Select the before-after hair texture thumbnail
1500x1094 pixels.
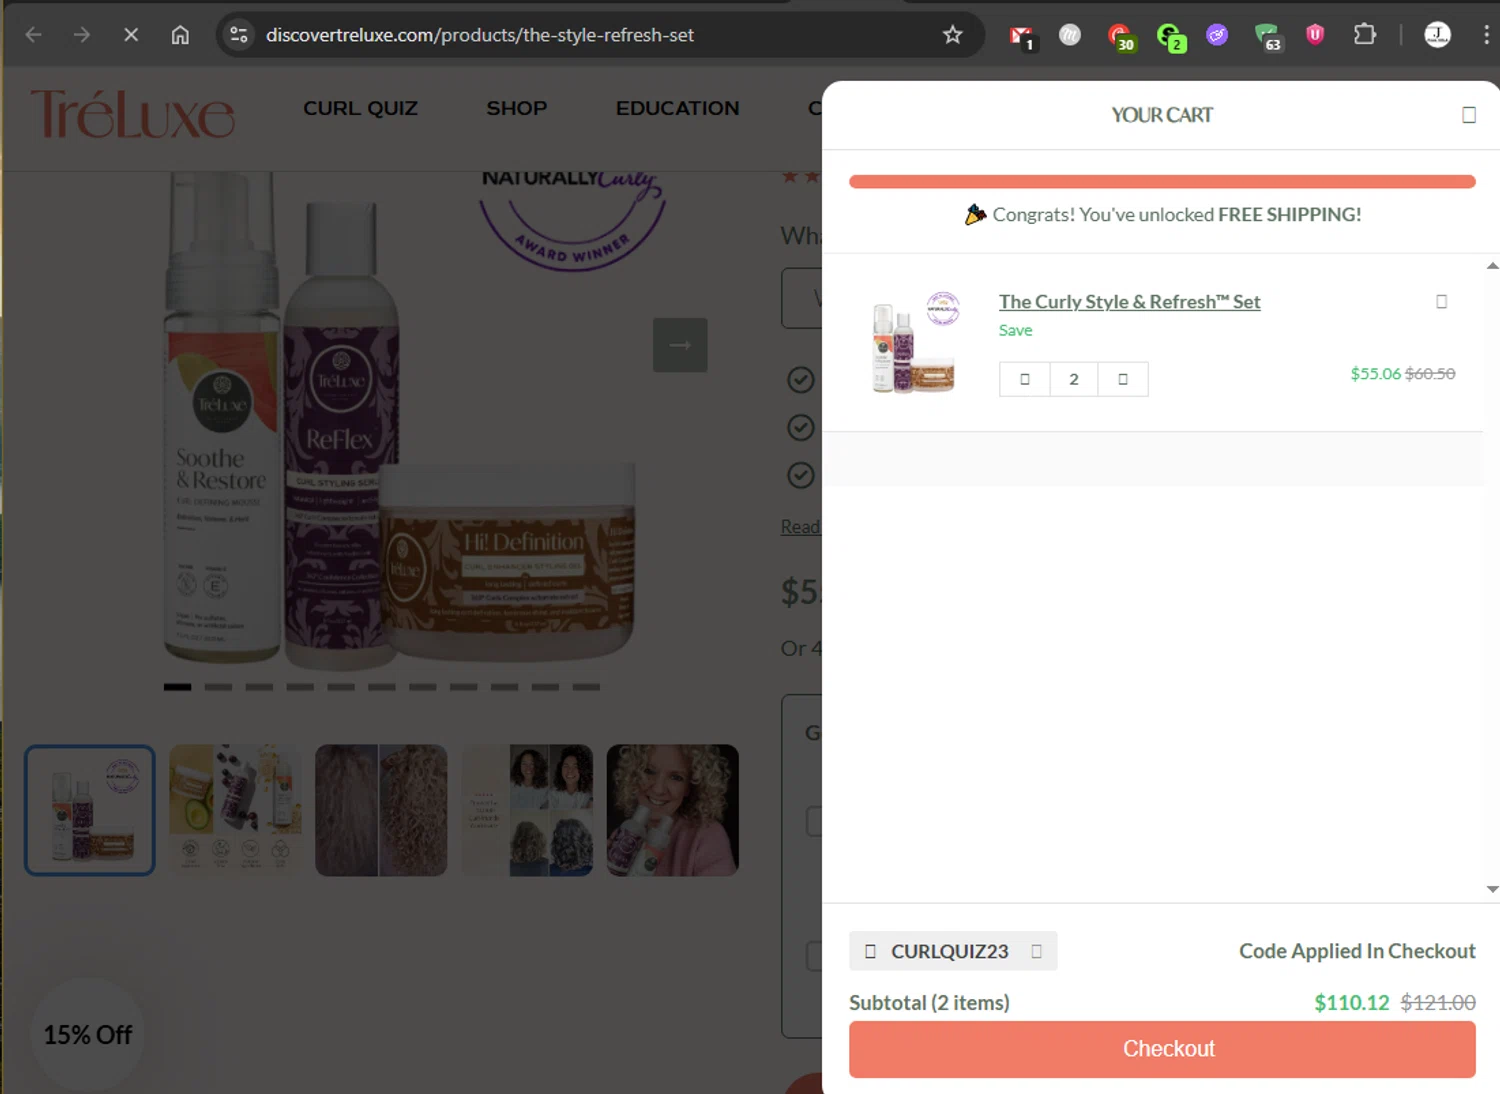click(x=381, y=810)
